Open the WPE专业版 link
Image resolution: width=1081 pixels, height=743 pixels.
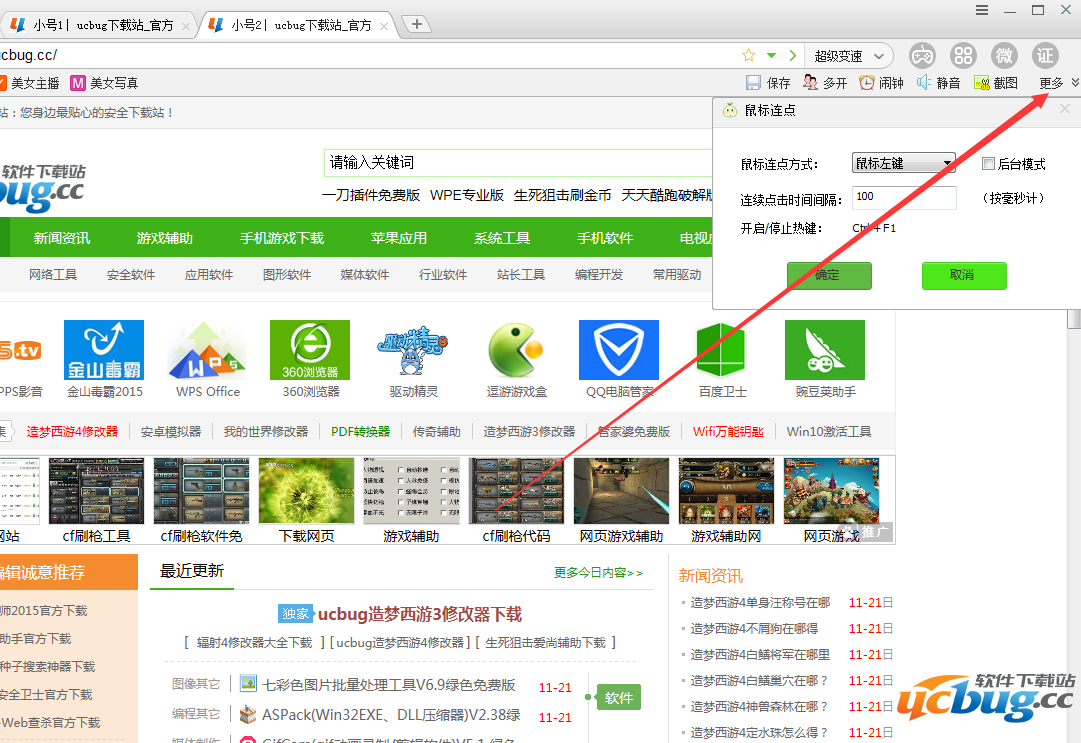click(466, 196)
